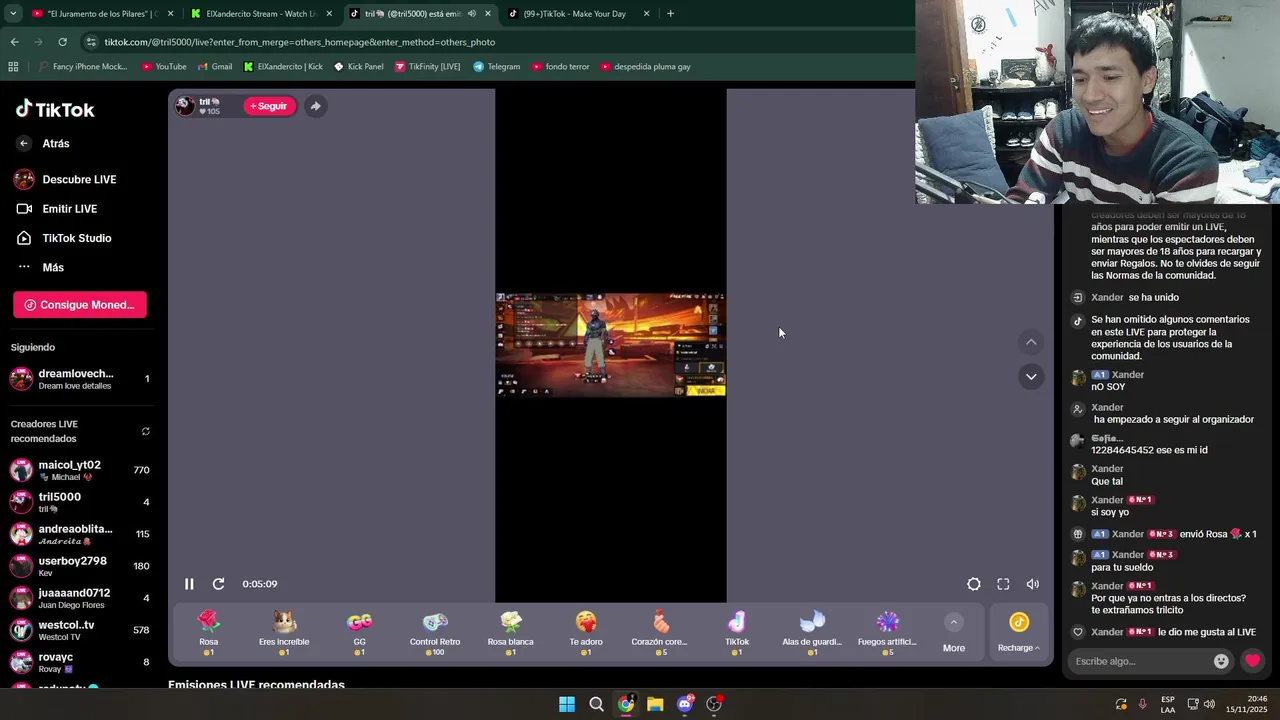Viewport: 1280px width, 720px height.
Task: Open Windows Start menu
Action: (x=567, y=704)
